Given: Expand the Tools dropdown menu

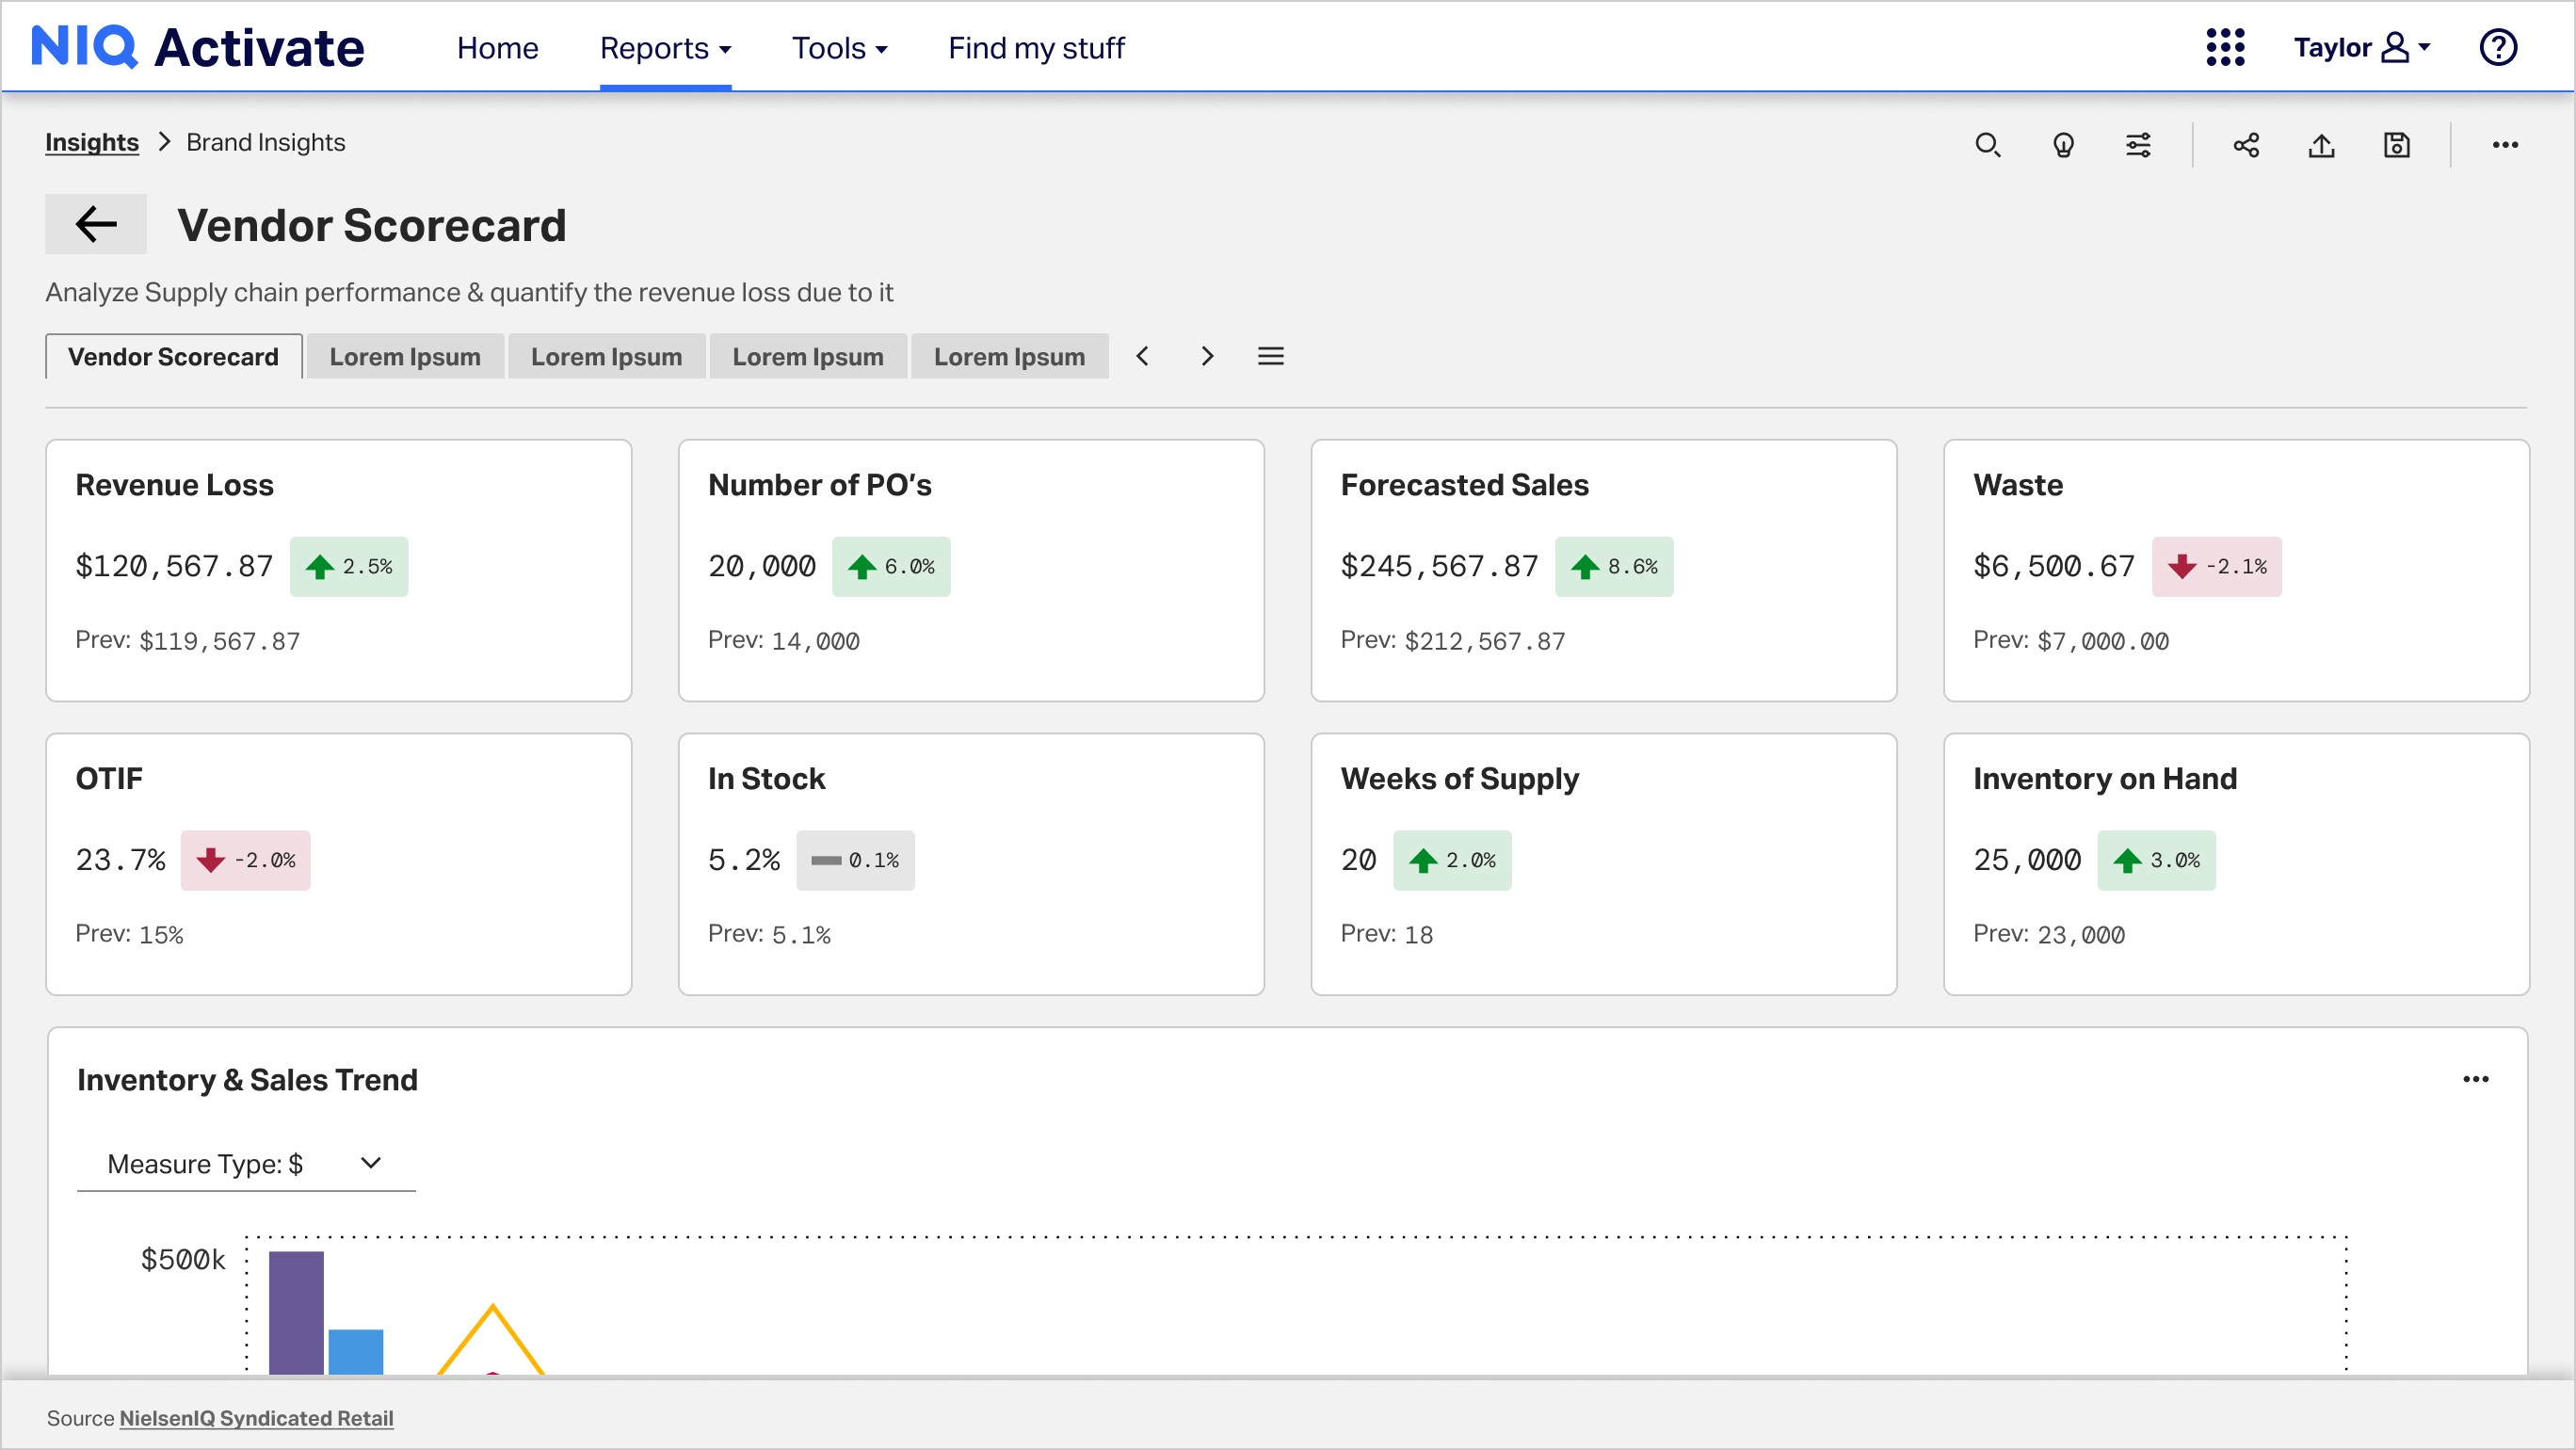Looking at the screenshot, I should [x=839, y=48].
